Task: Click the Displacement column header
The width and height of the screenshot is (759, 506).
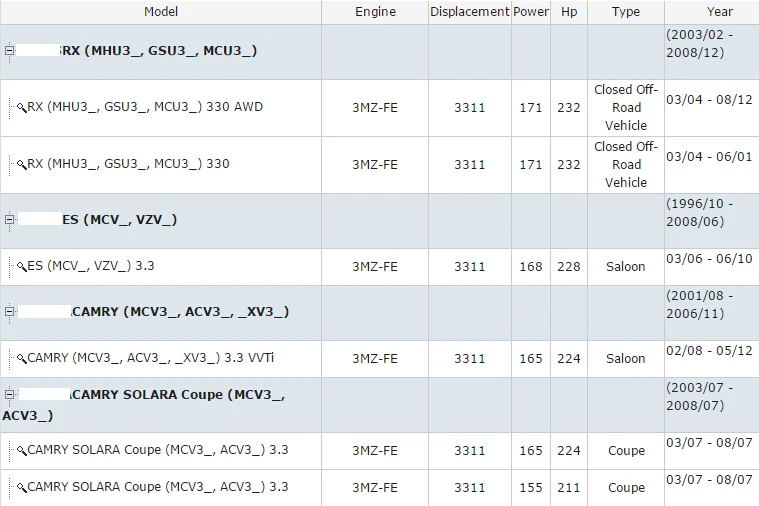Action: [470, 12]
